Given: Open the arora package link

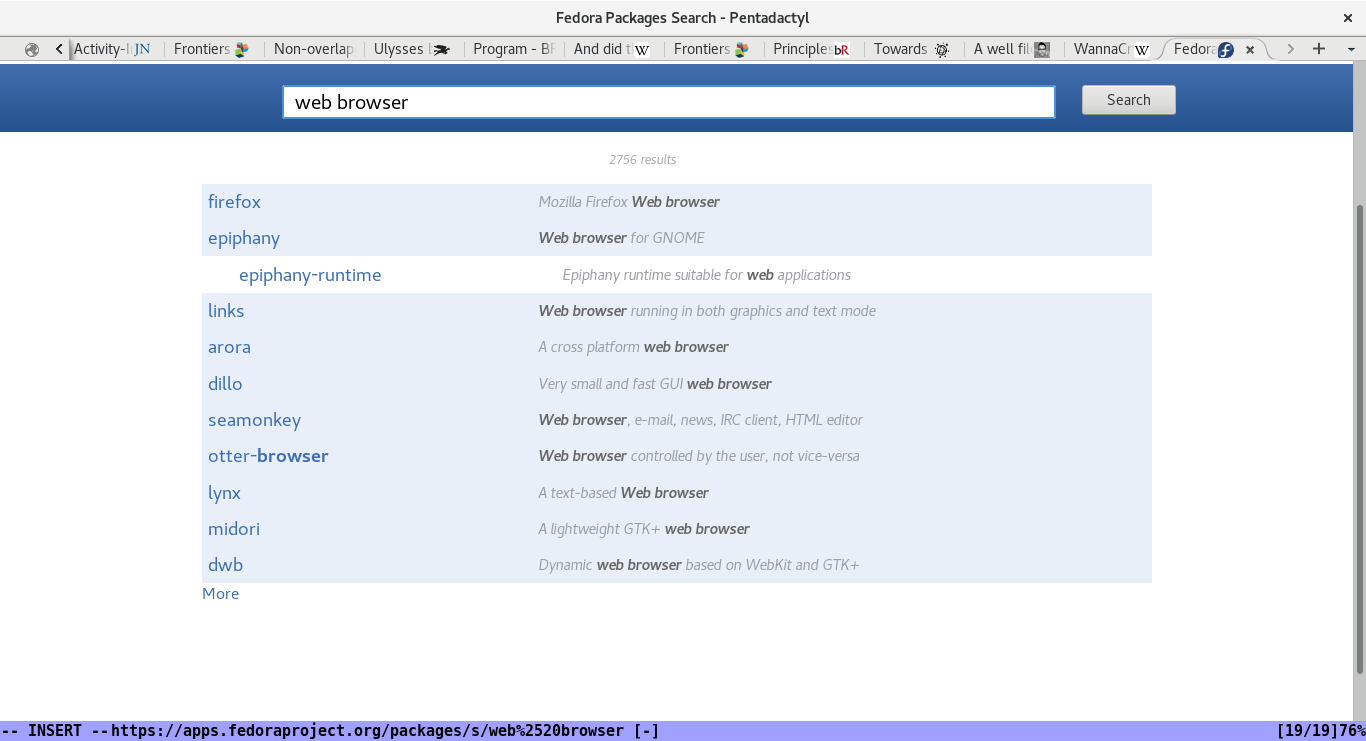Looking at the screenshot, I should click(x=229, y=347).
